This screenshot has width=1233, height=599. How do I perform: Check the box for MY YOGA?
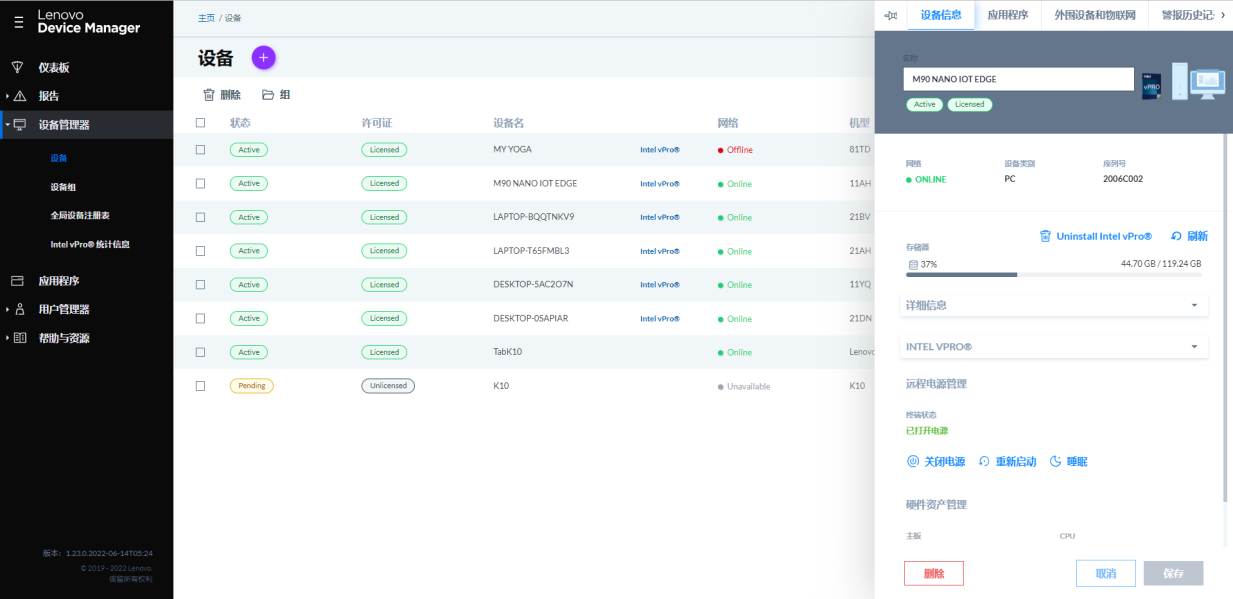pos(200,150)
